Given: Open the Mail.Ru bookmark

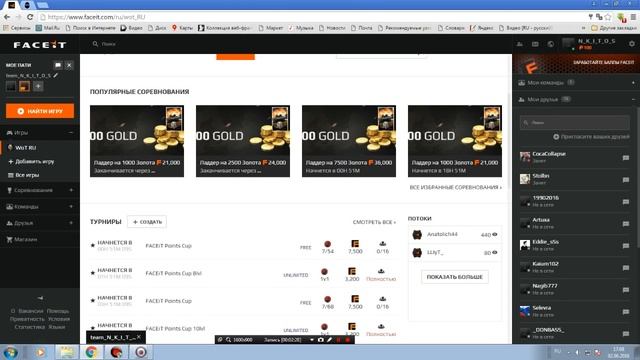Looking at the screenshot, I should [48, 28].
